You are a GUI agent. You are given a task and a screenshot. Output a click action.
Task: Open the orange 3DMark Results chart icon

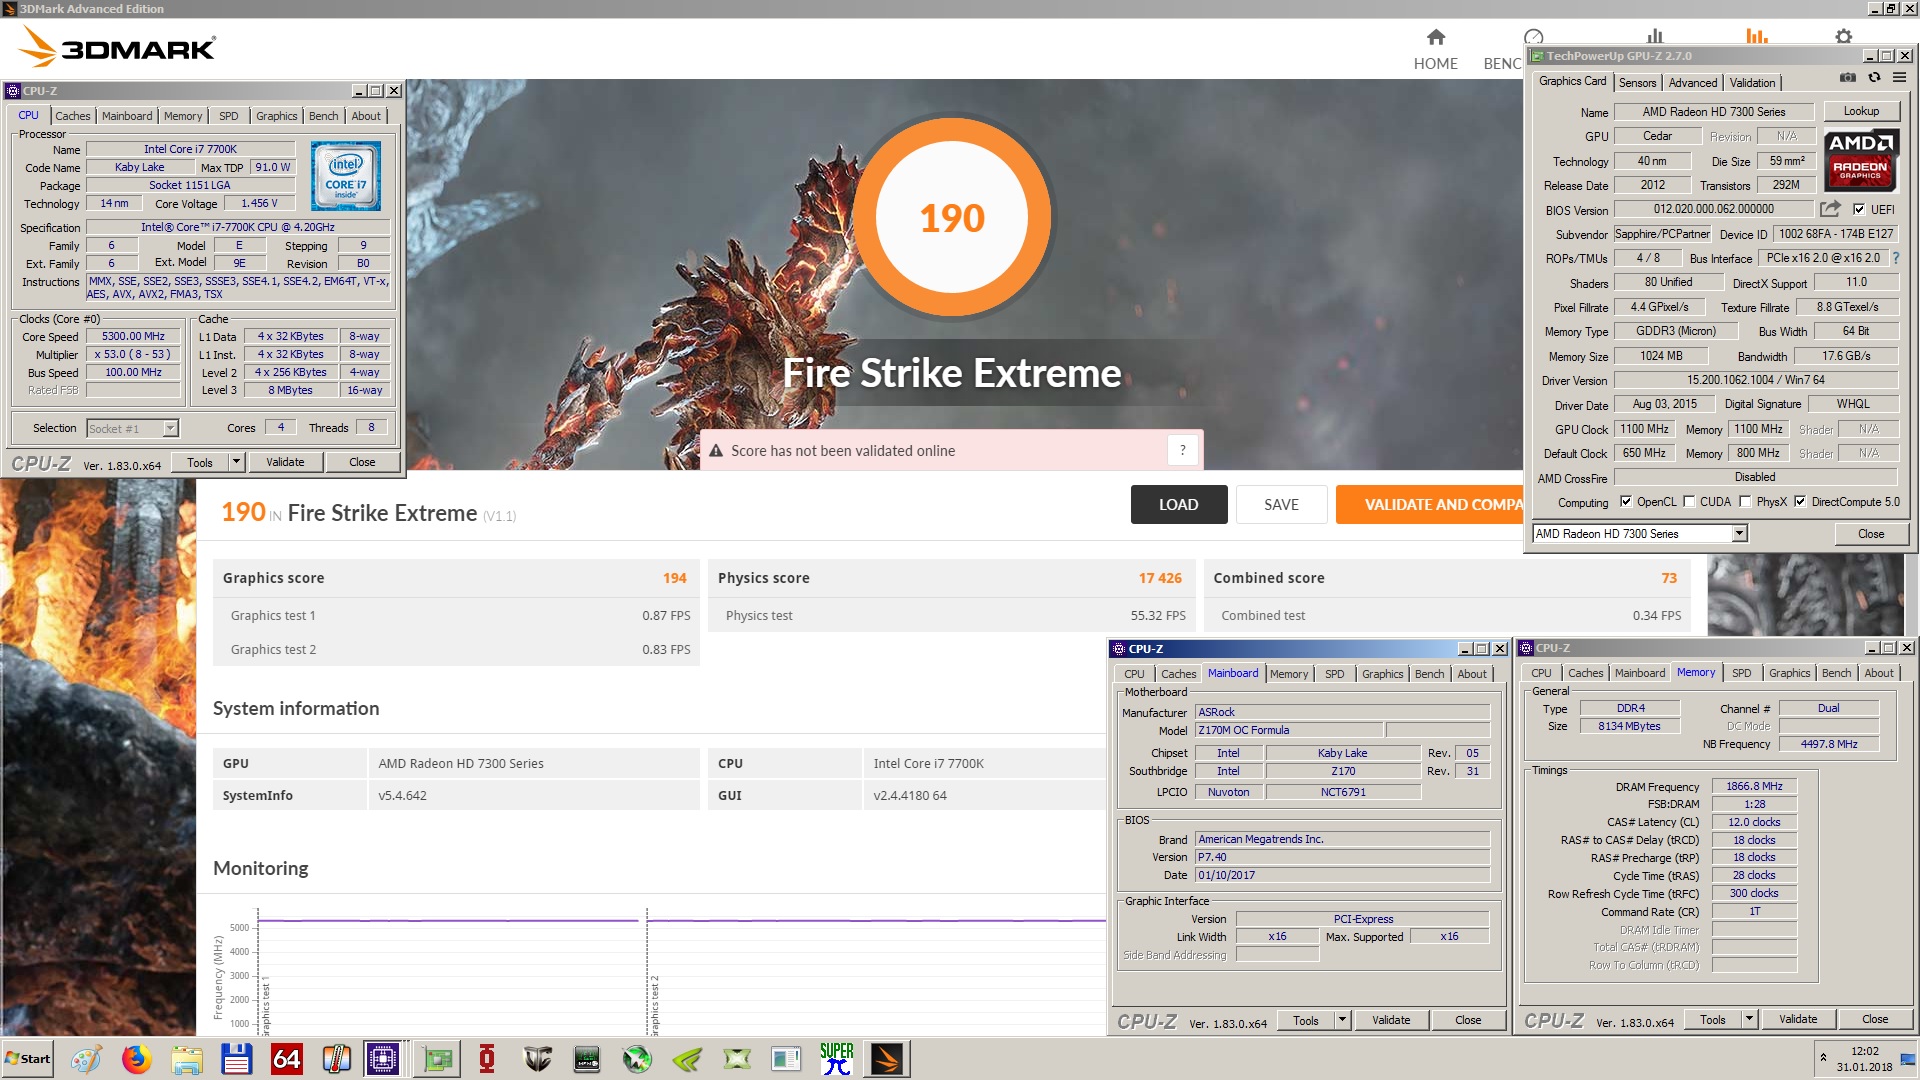point(1757,36)
